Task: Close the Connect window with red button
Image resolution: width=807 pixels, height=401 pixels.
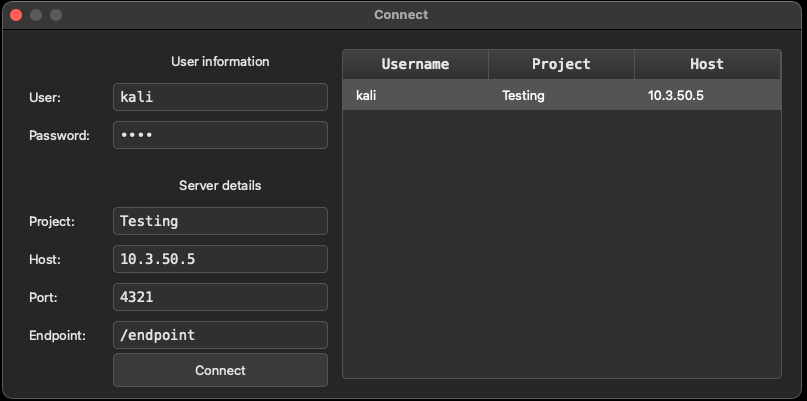Action: tap(16, 15)
